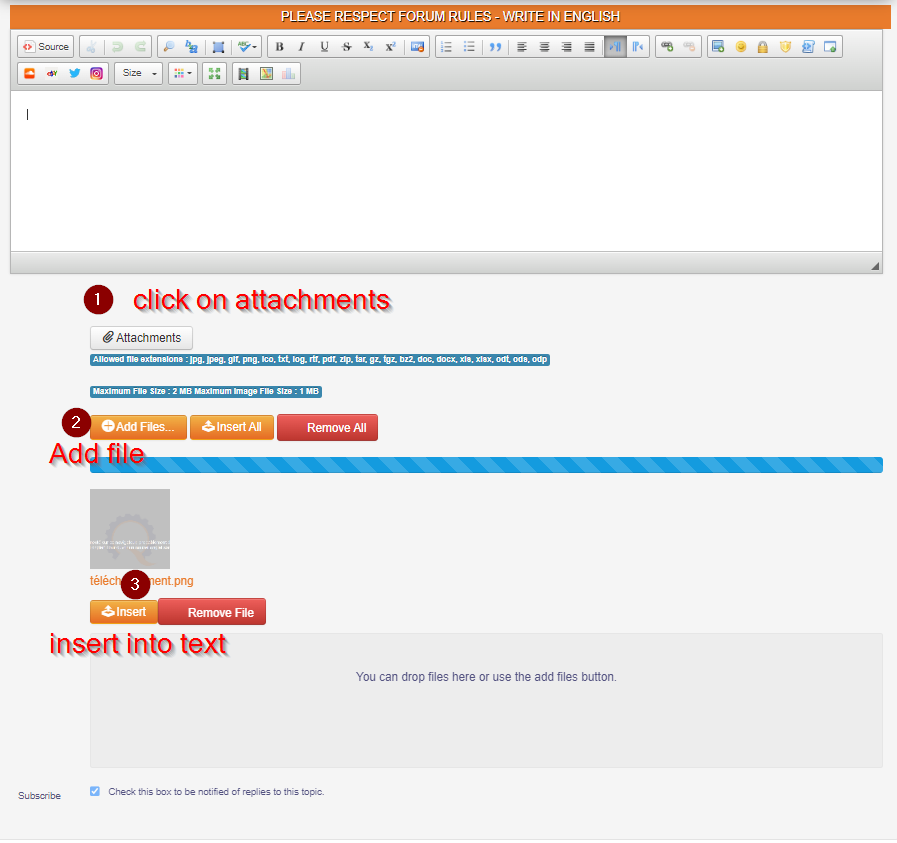This screenshot has width=897, height=843.
Task: Click the Insert All button
Action: point(232,427)
